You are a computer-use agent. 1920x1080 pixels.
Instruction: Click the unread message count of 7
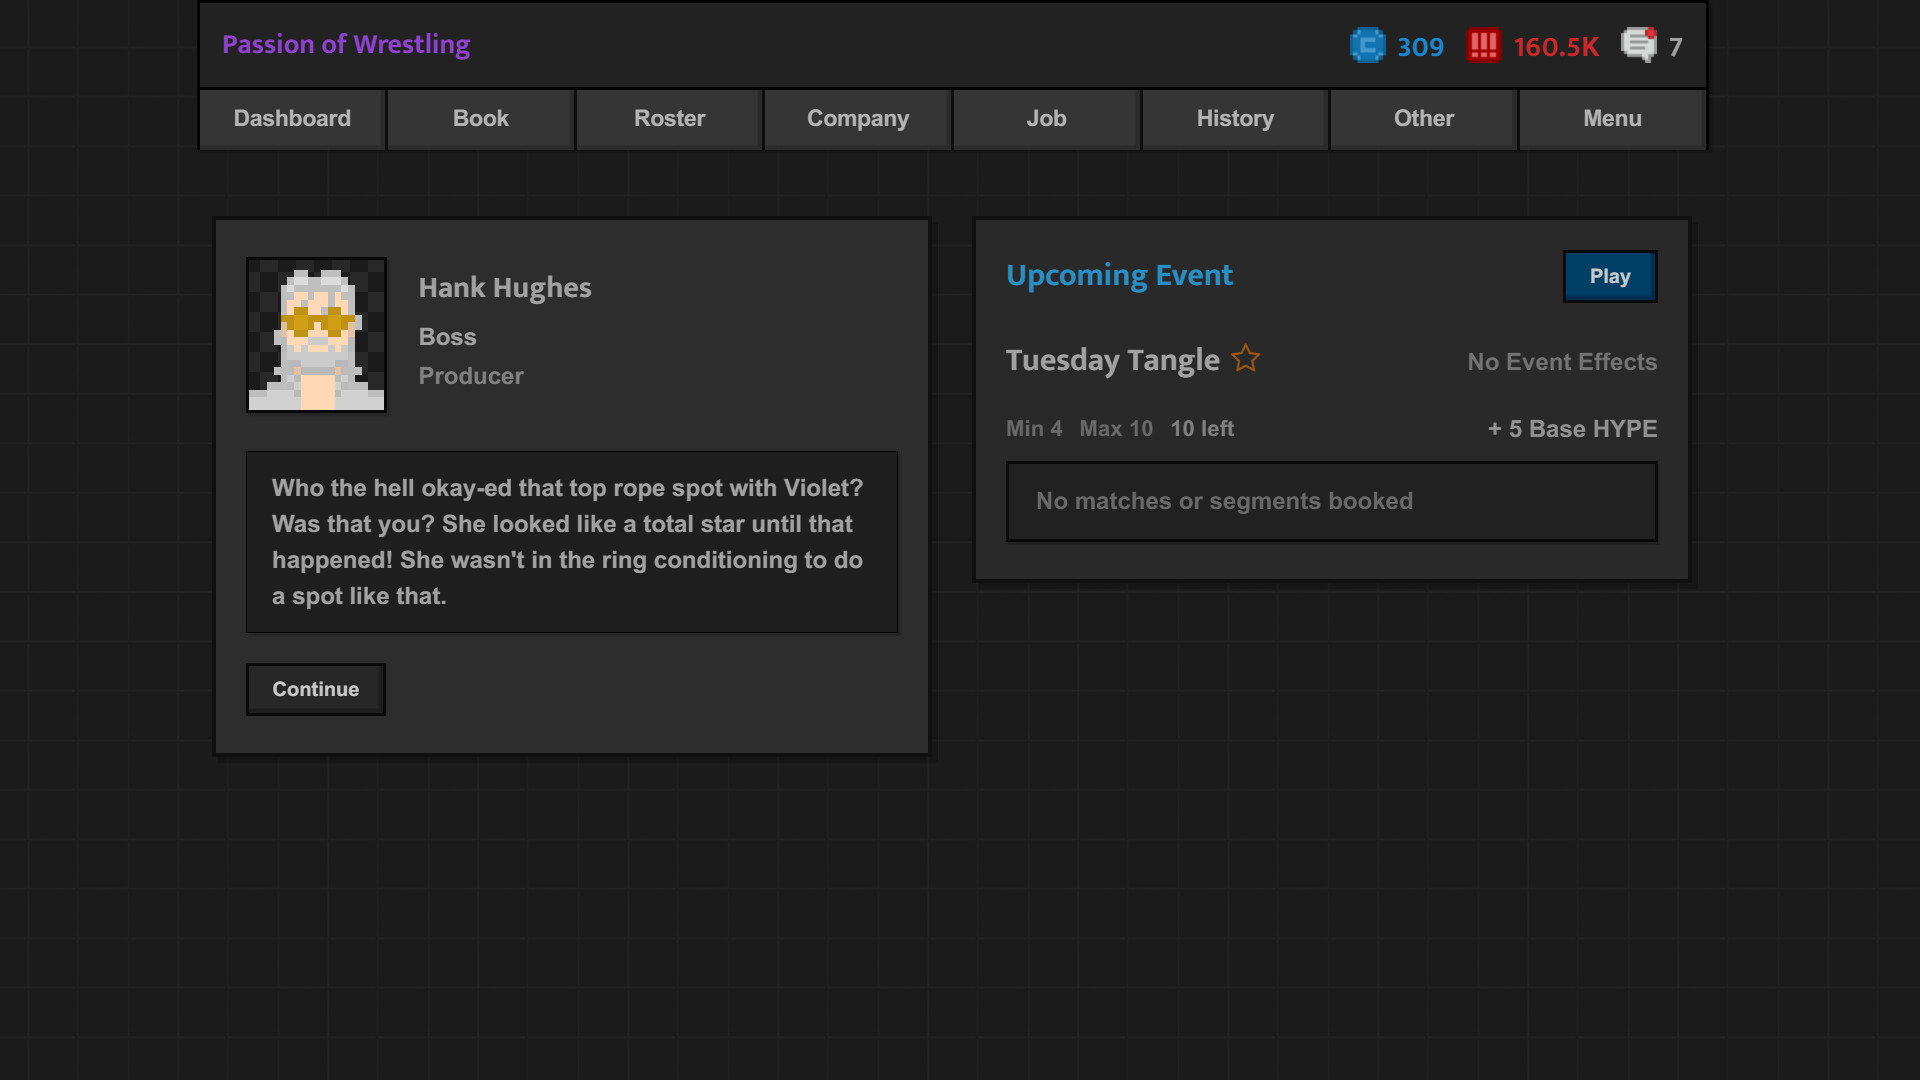1678,46
